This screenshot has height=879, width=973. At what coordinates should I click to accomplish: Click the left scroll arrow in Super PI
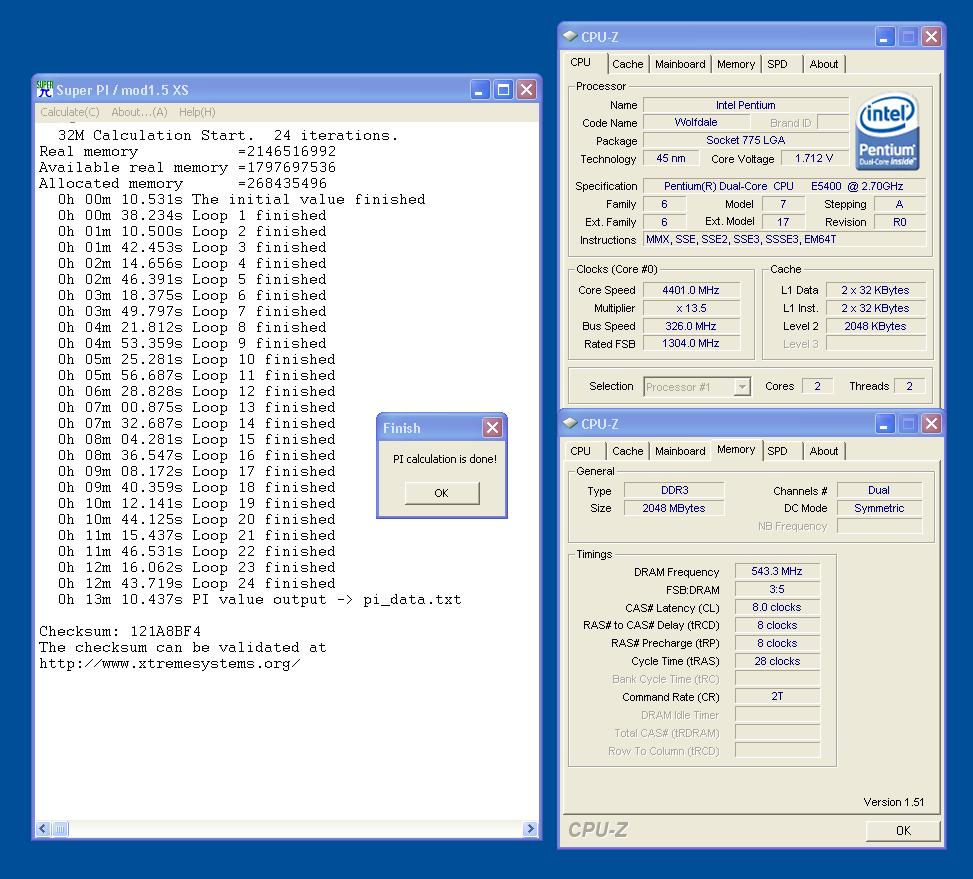(42, 829)
